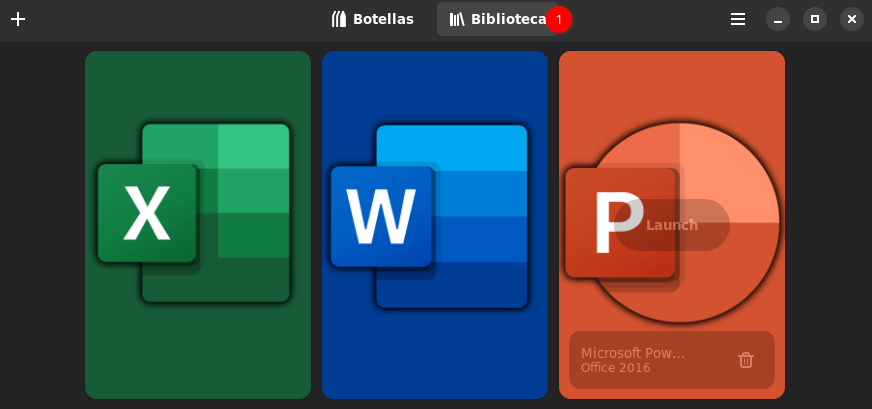Screen dimensions: 872x409
Task: Maximize the Bottles window
Action: click(x=815, y=19)
